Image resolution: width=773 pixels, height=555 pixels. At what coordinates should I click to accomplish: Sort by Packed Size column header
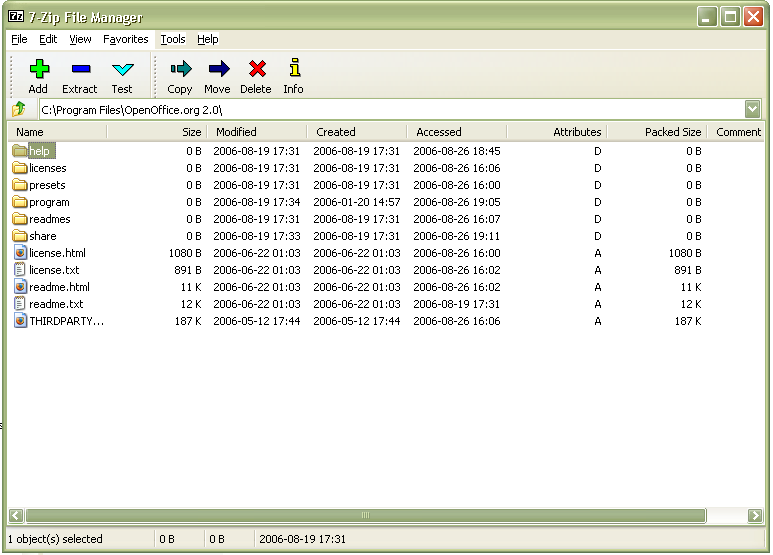(x=657, y=132)
